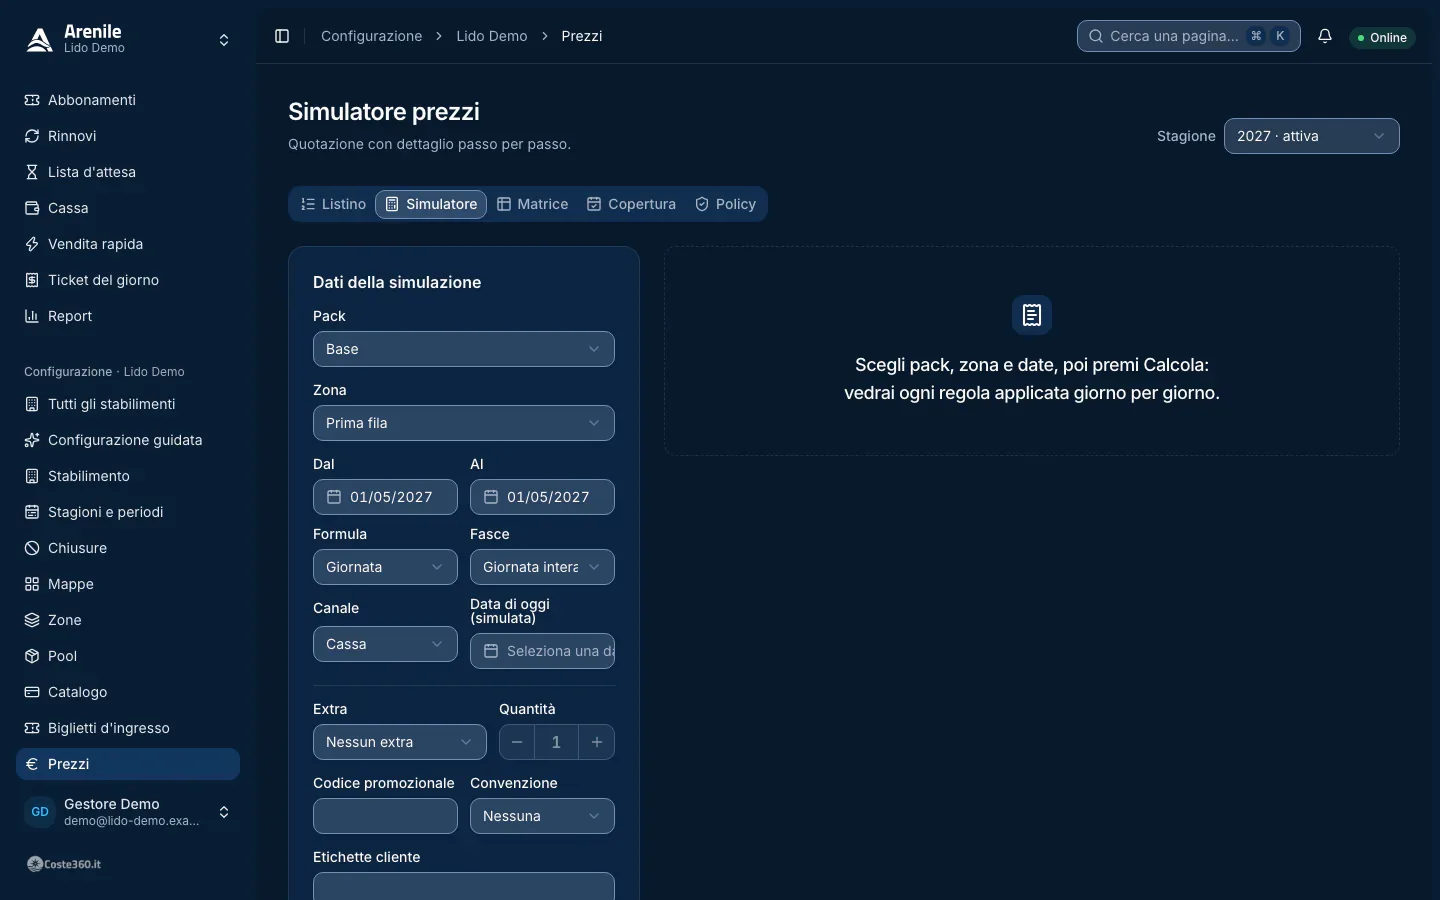The width and height of the screenshot is (1440, 900).
Task: Open Lista d'attesa
Action: 128,172
